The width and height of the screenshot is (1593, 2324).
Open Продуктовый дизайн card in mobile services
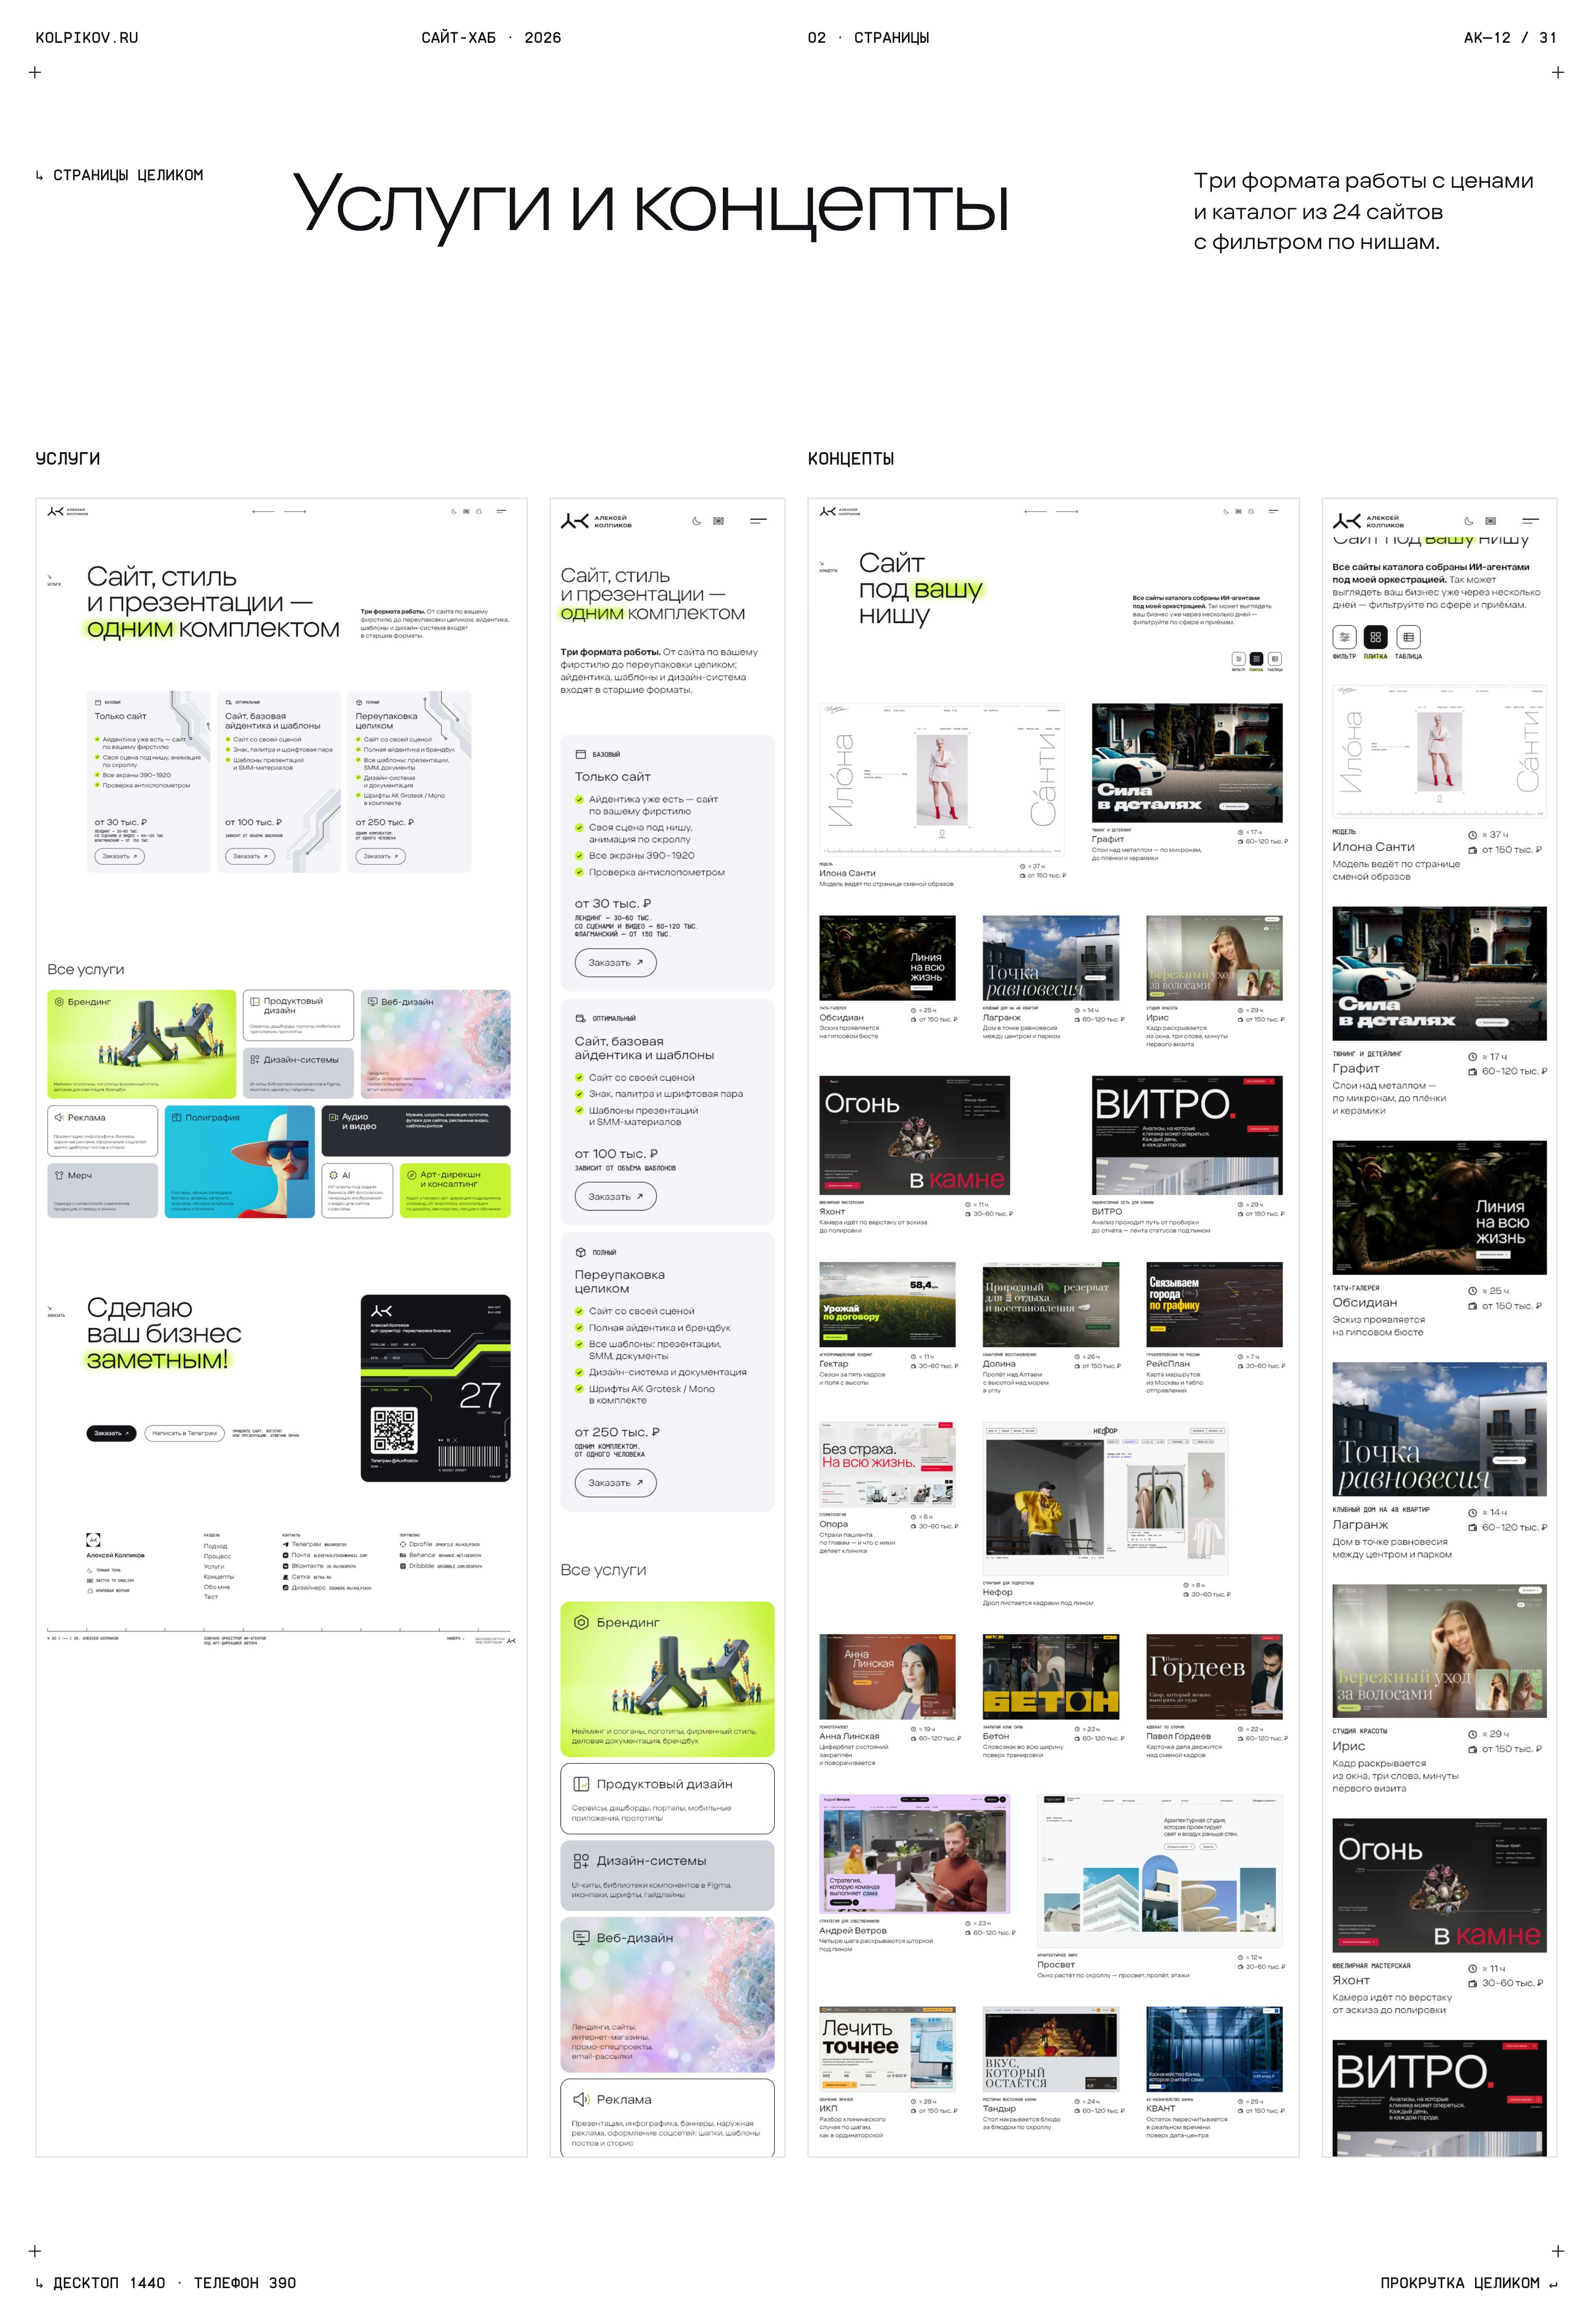(667, 1798)
